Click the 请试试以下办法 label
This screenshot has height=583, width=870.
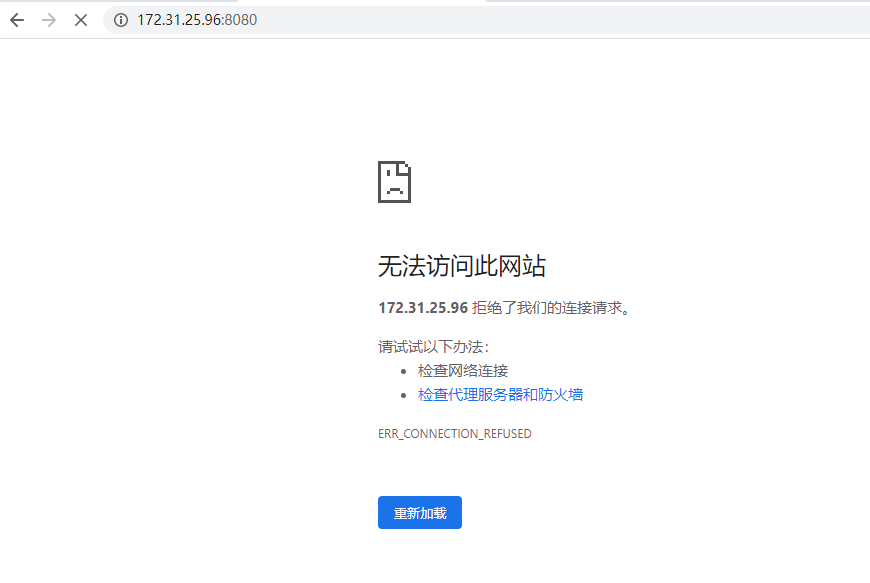[434, 347]
